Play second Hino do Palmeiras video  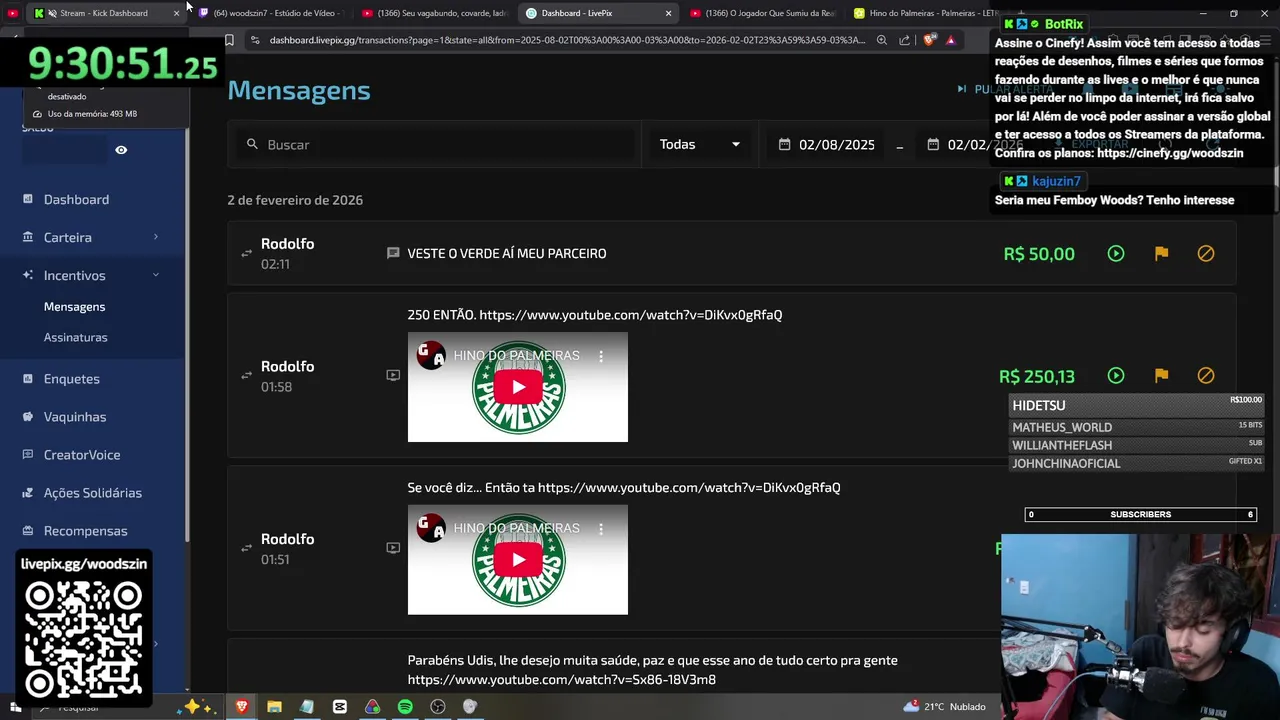(518, 560)
